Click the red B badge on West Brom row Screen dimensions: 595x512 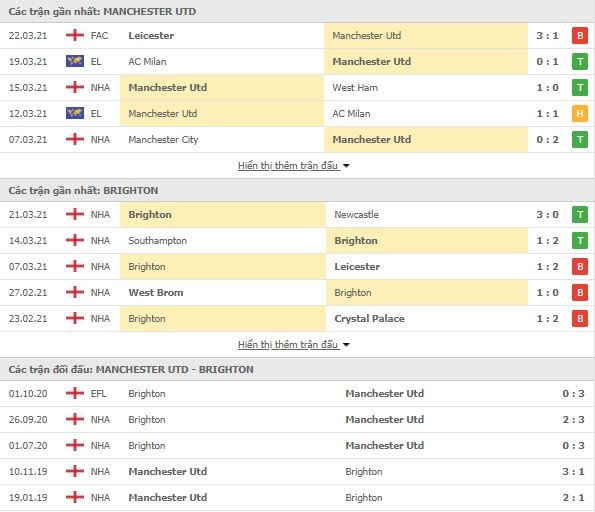coord(580,293)
